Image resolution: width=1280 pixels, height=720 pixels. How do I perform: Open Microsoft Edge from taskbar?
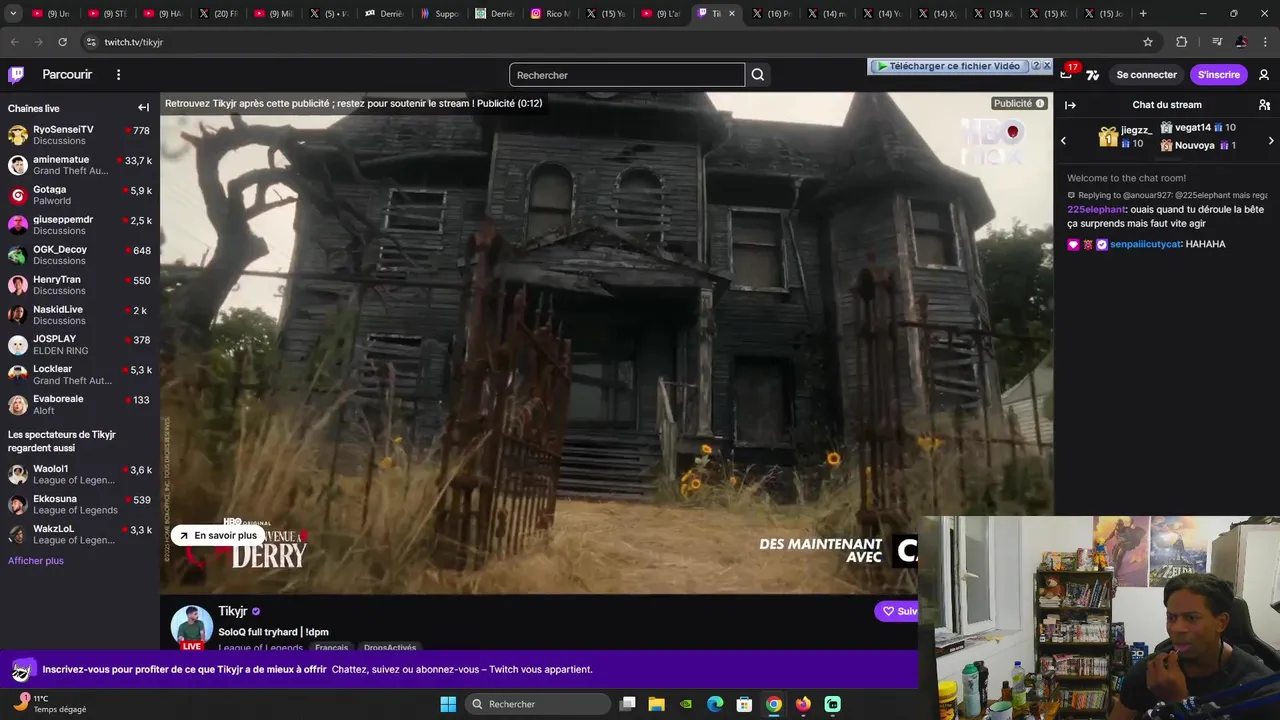(715, 704)
